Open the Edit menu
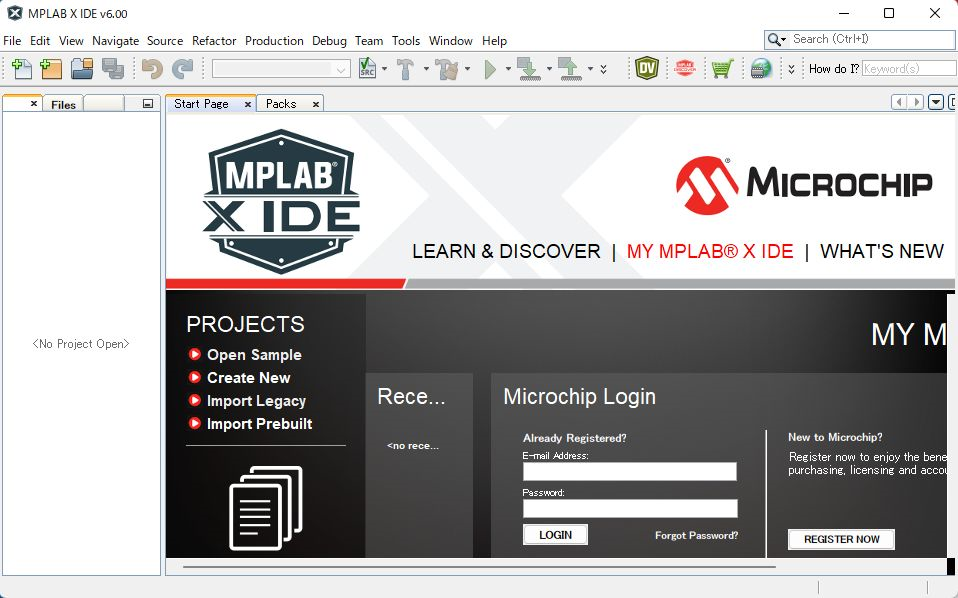 (40, 41)
